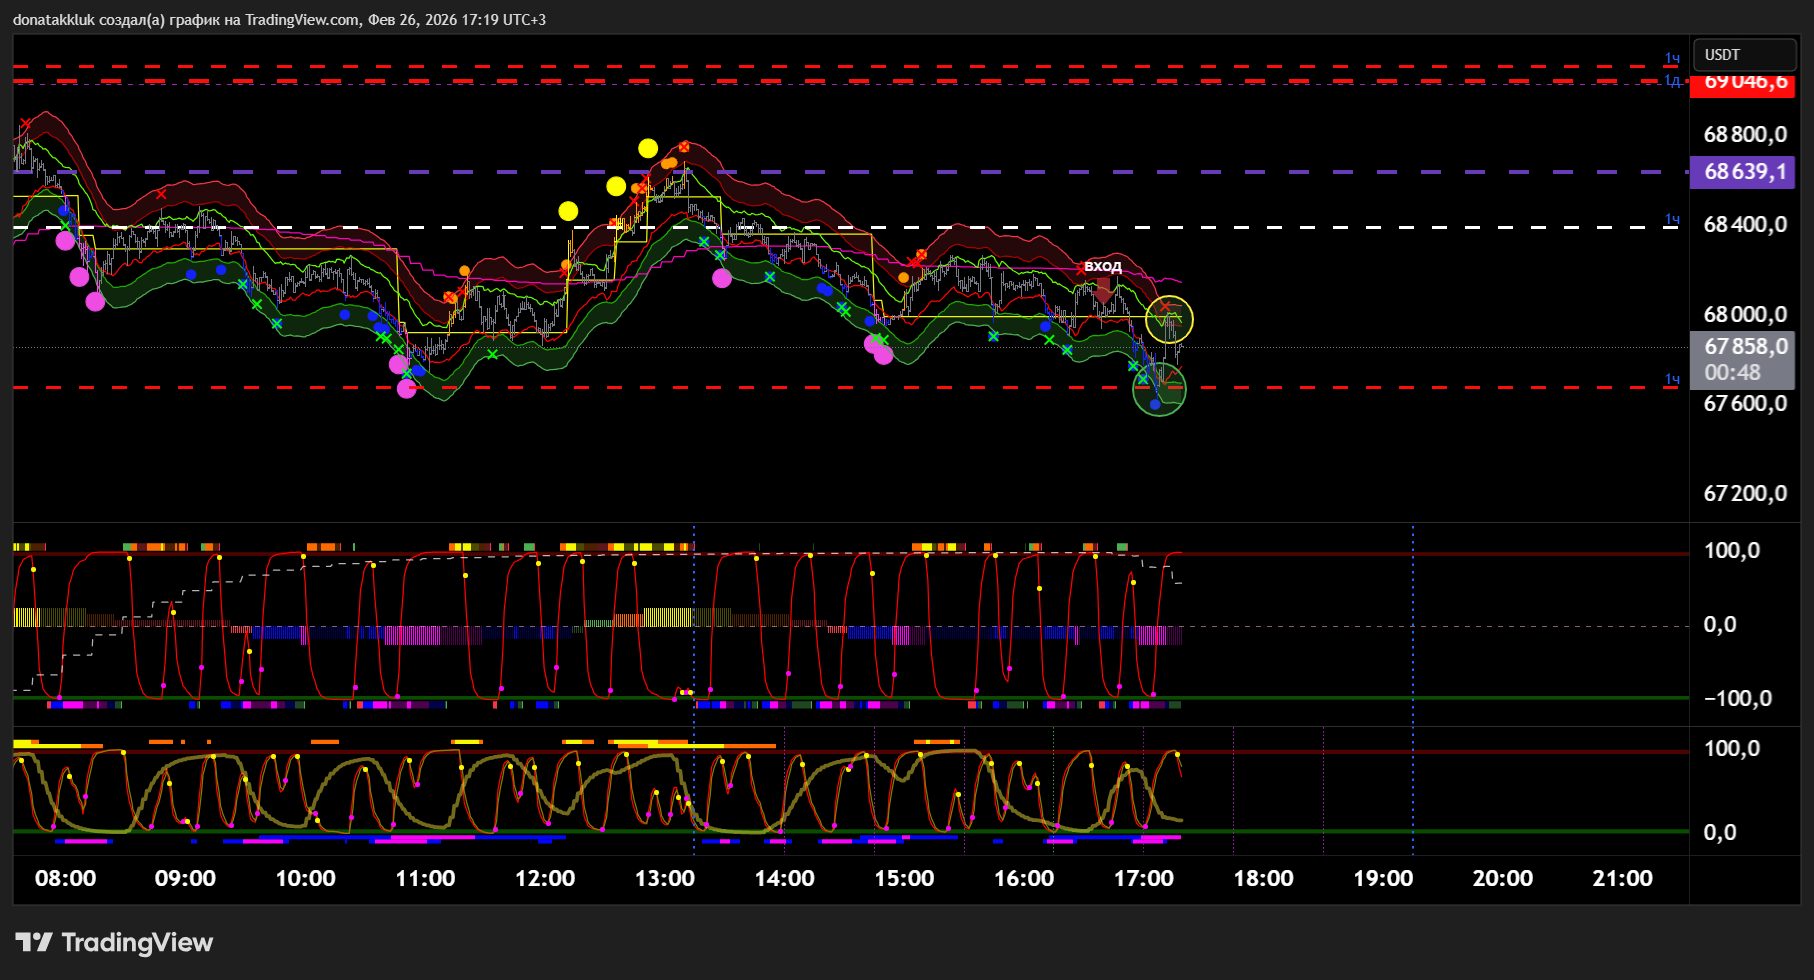Viewport: 1814px width, 980px height.
Task: Click "1ч" label on lower red dashed line
Action: (x=1672, y=379)
